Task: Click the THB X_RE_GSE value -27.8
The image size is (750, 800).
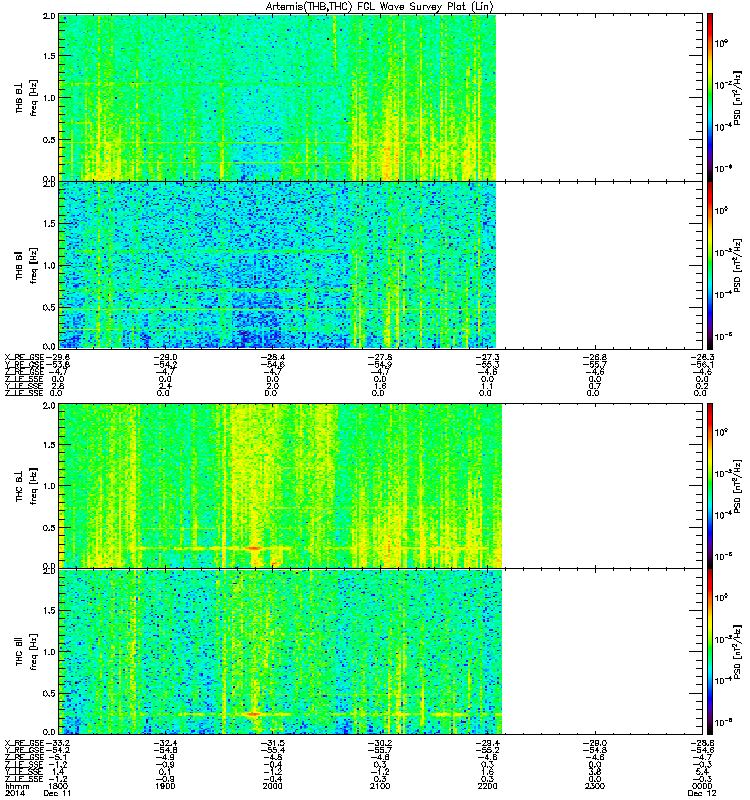Action: [380, 357]
